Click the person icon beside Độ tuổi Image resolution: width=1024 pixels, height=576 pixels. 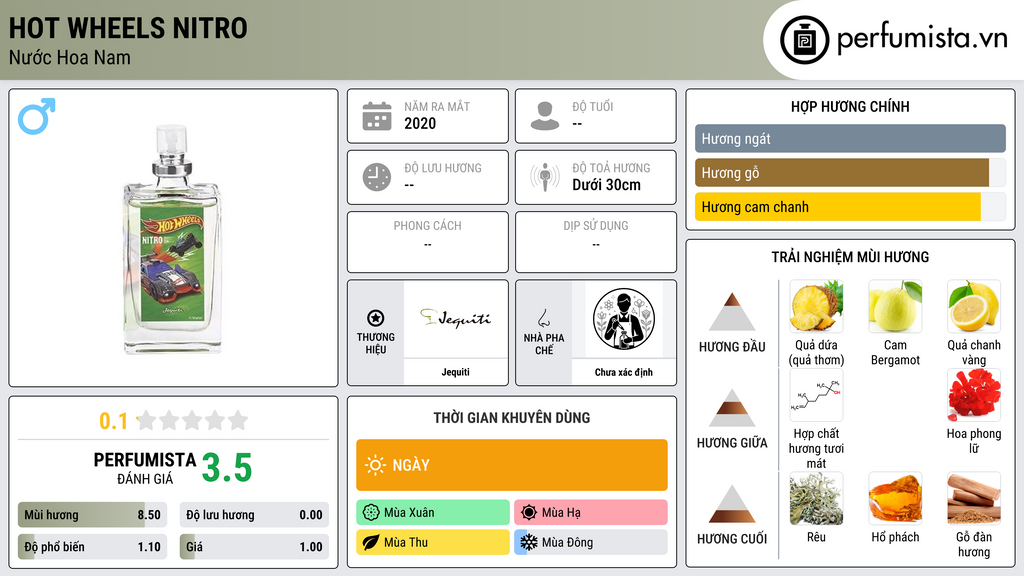(x=545, y=116)
